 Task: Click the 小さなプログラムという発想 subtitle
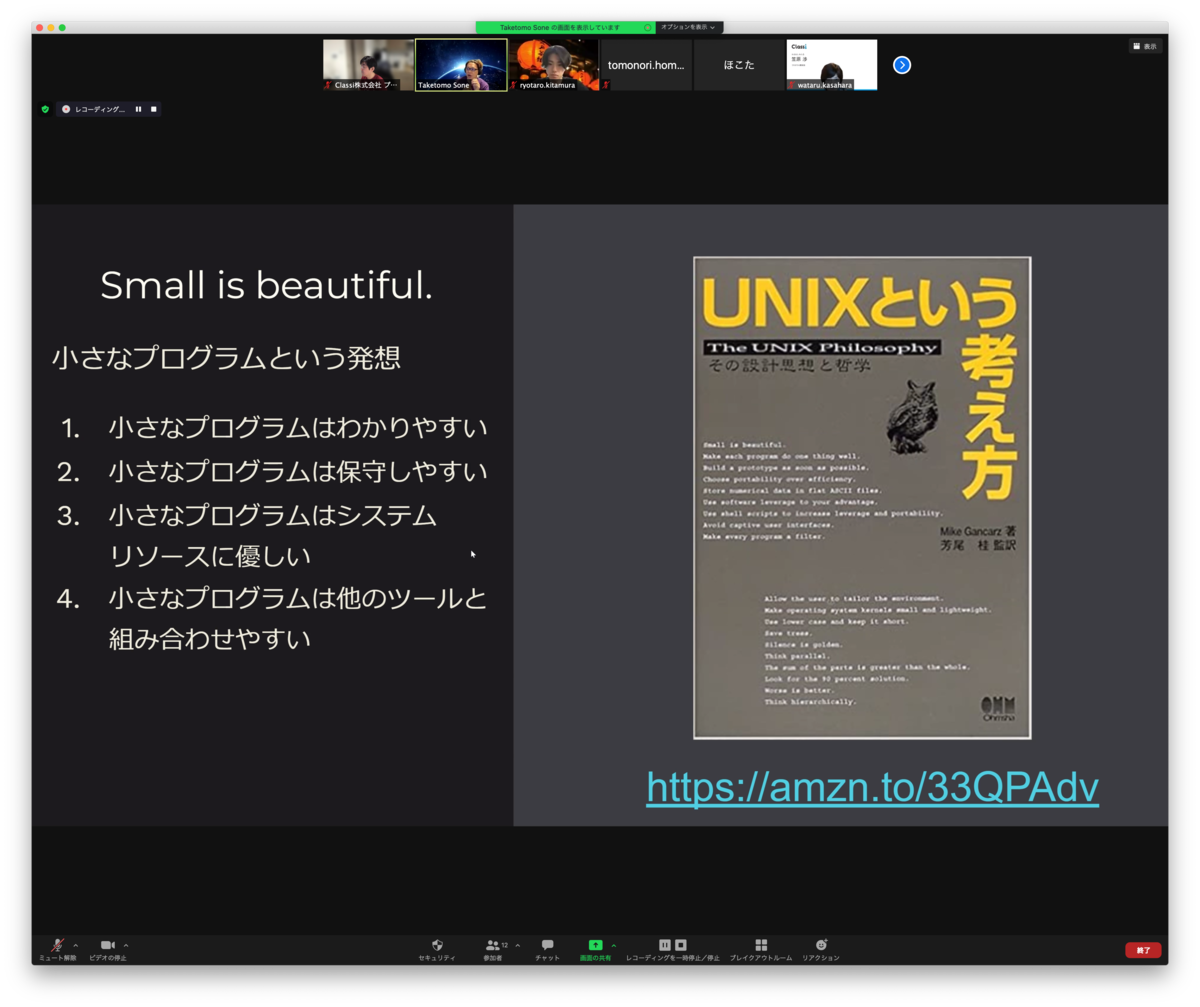coord(227,358)
